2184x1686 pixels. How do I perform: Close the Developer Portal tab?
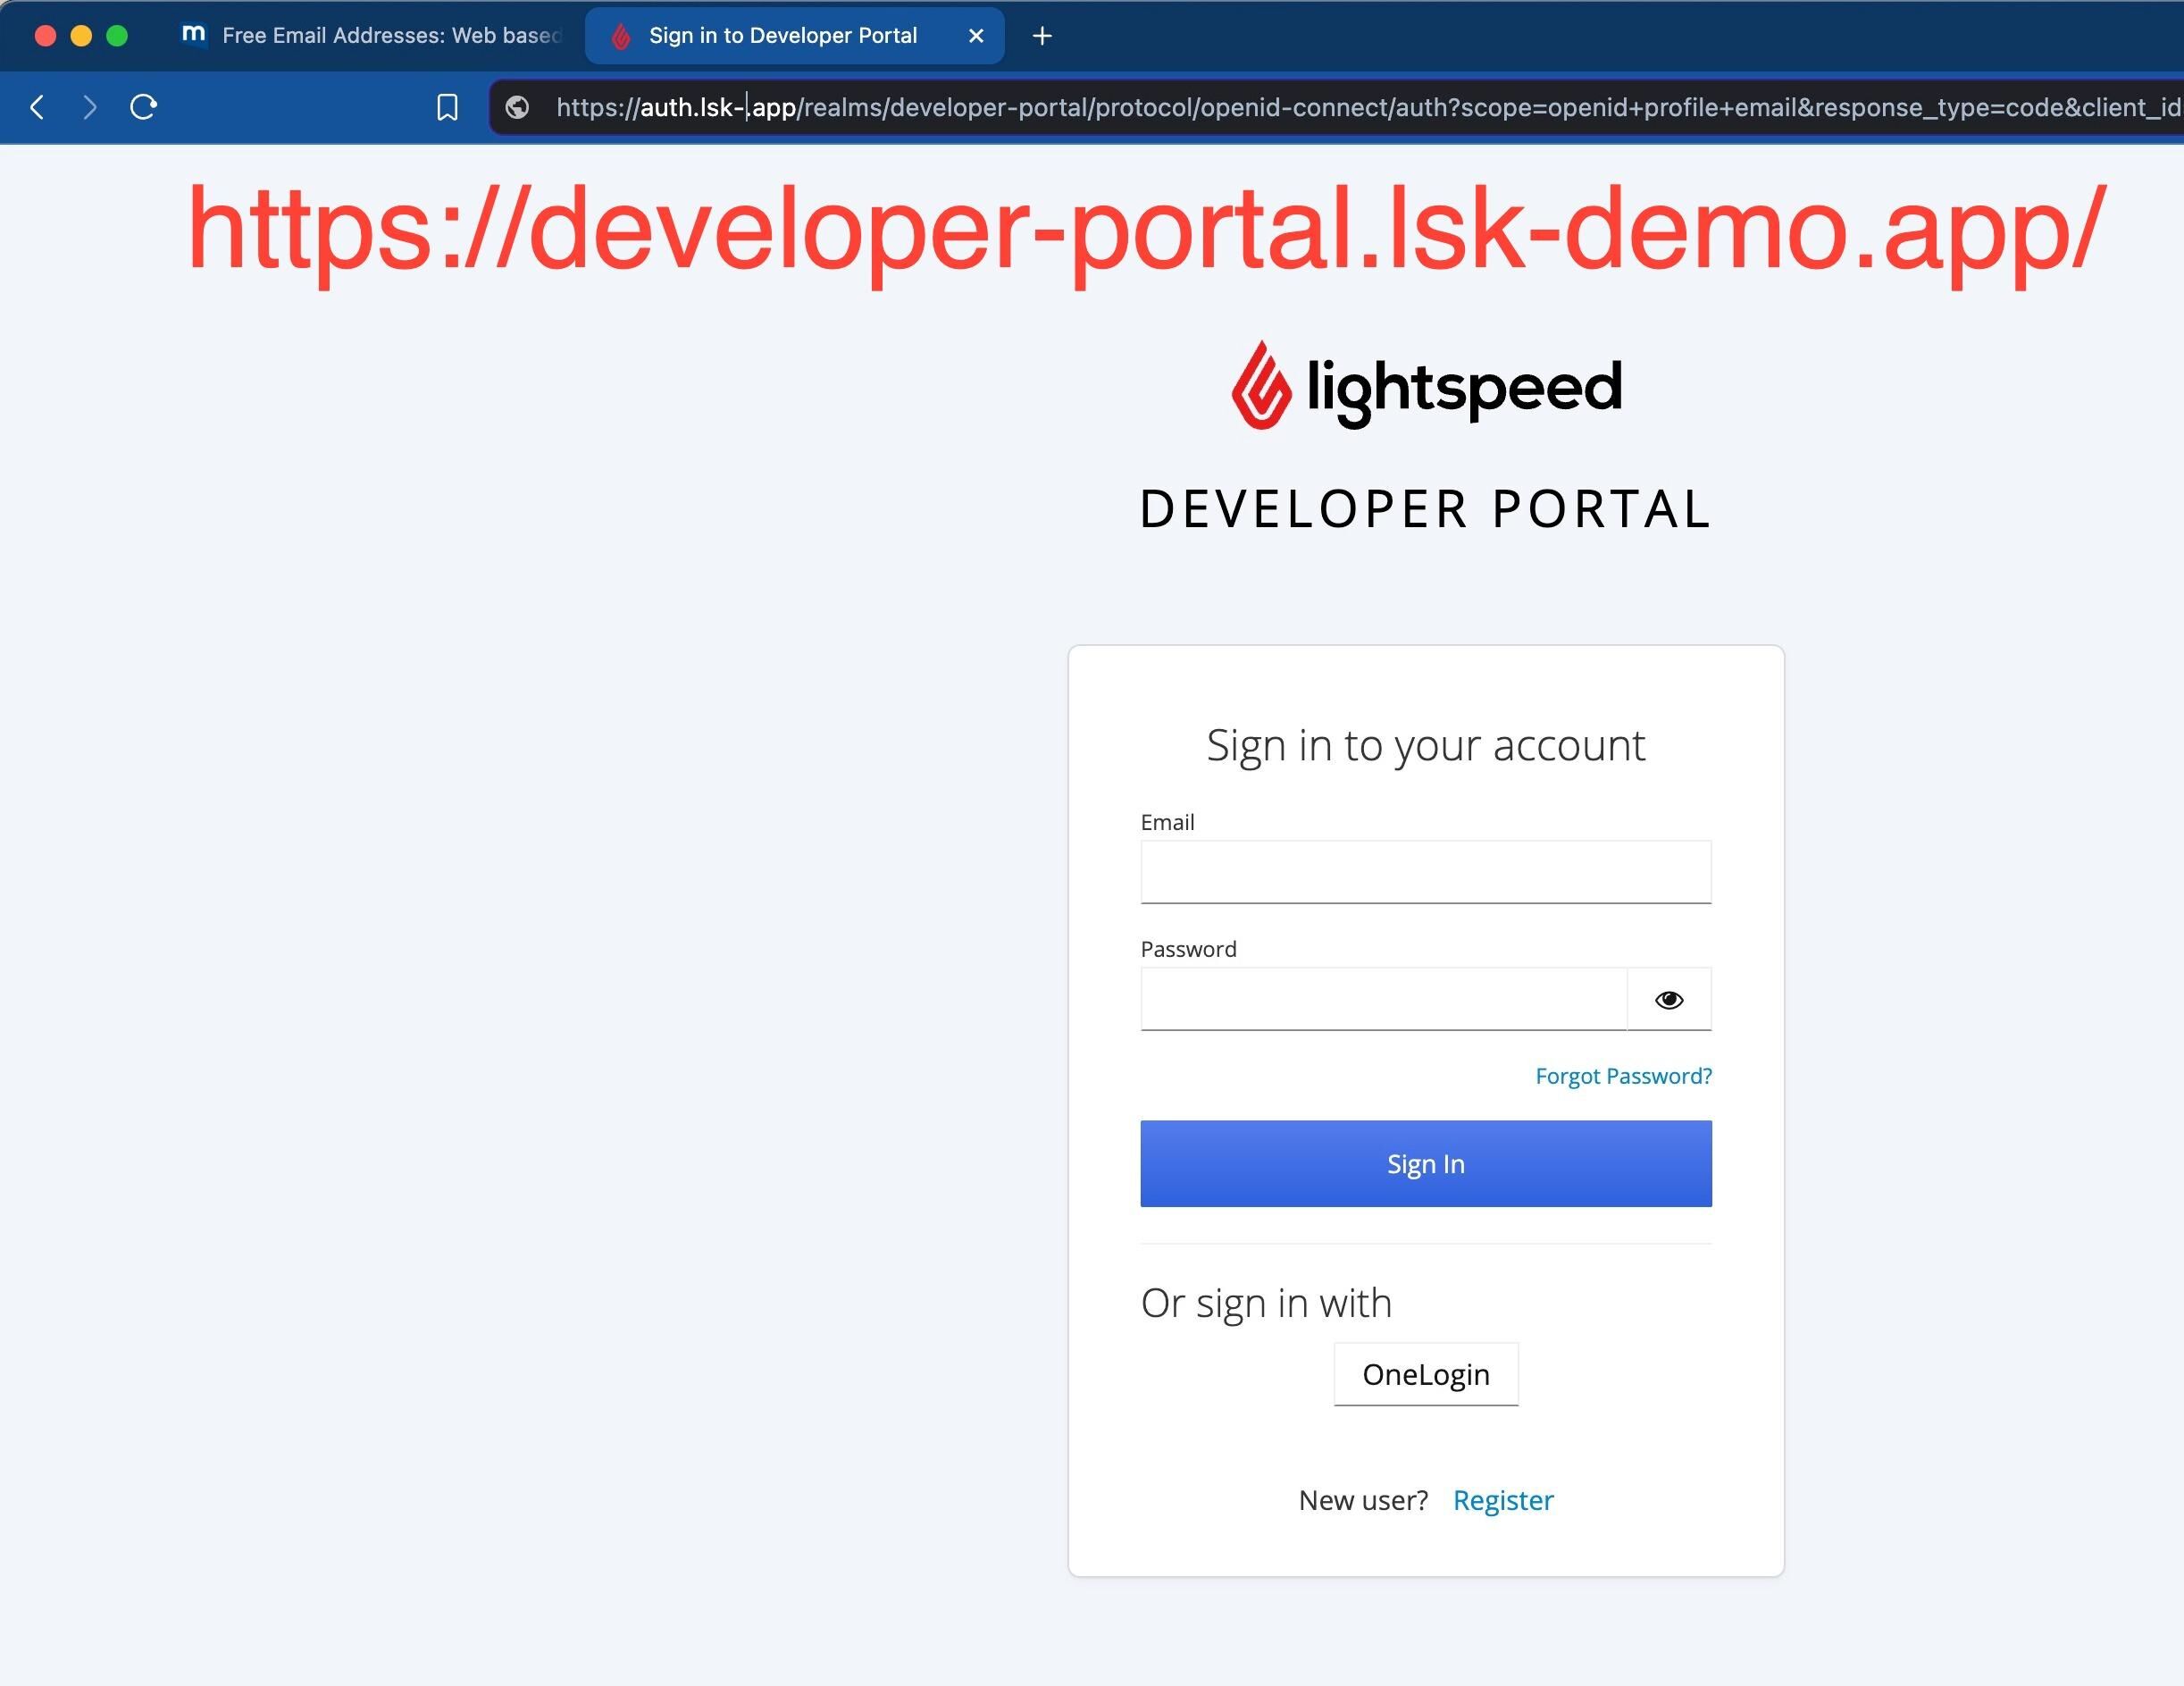coord(975,35)
